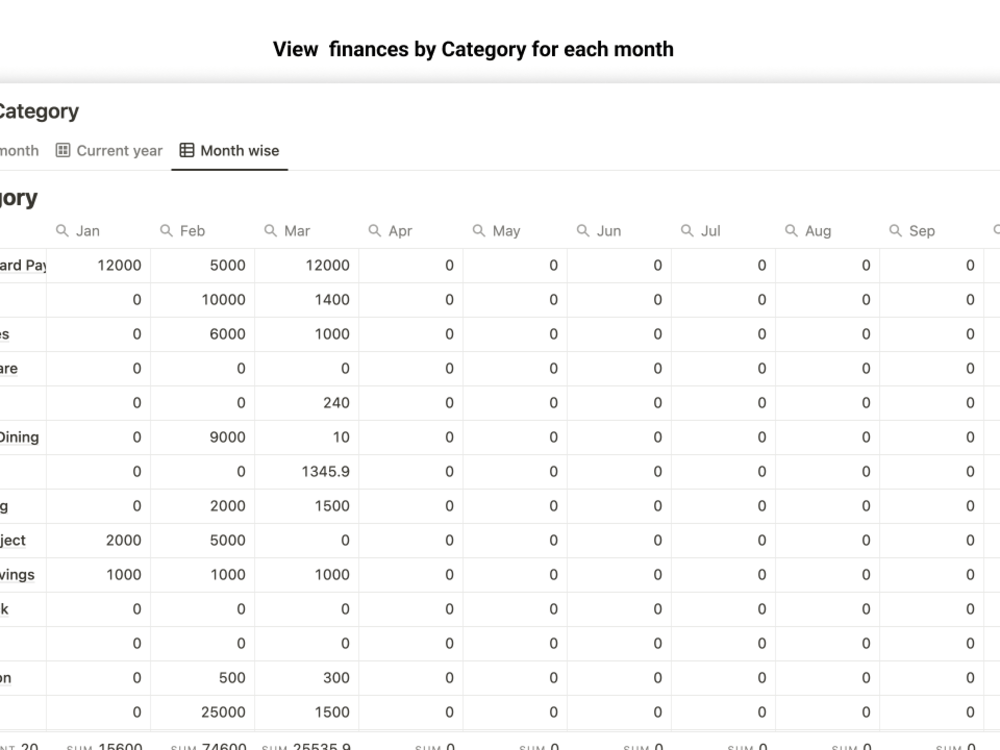Select the Mar cell showing 1345.9
The width and height of the screenshot is (1000, 750).
pos(307,472)
